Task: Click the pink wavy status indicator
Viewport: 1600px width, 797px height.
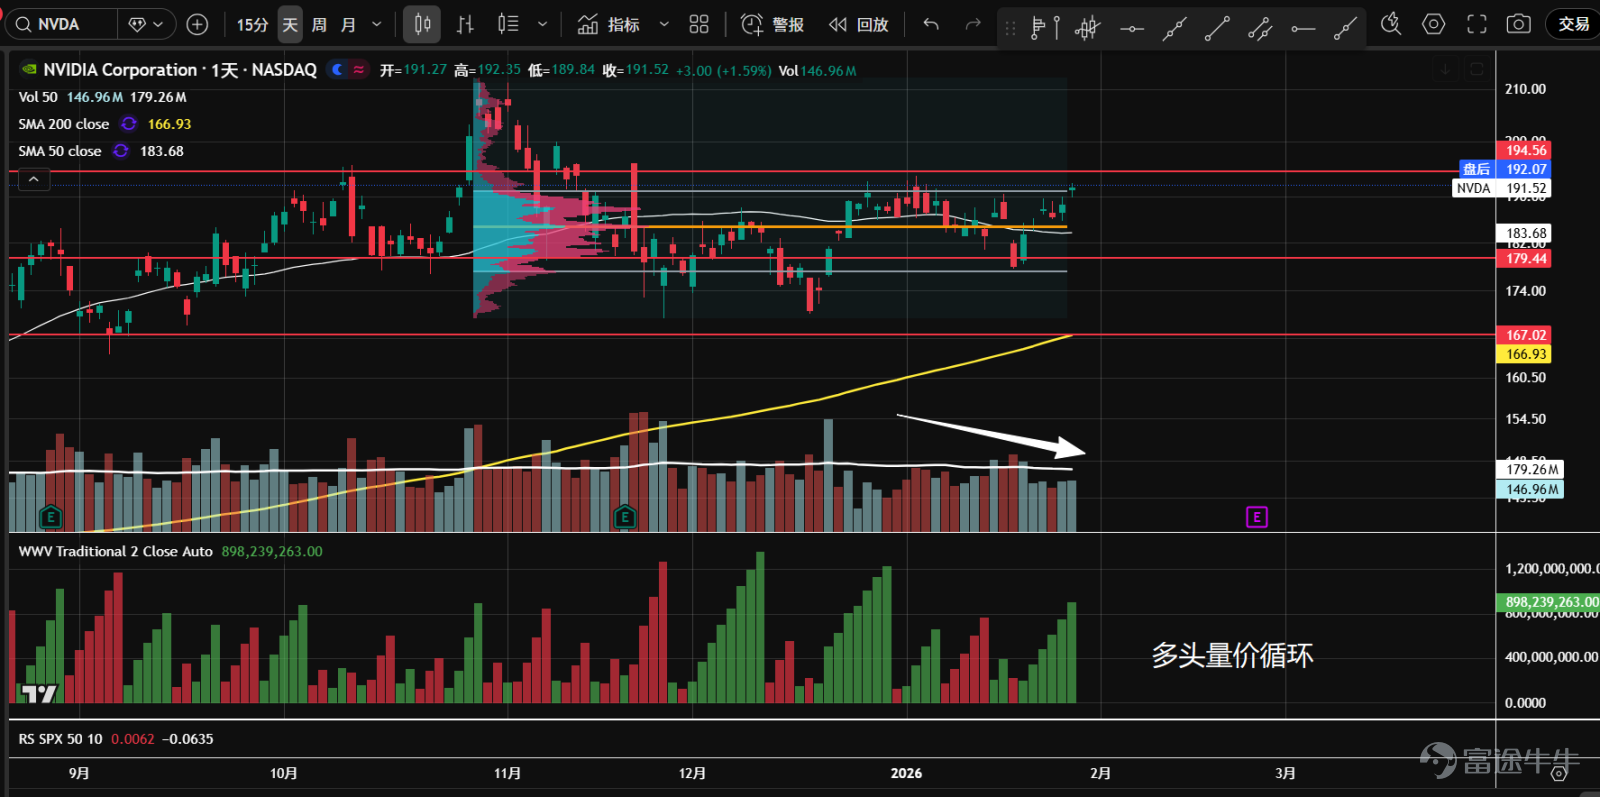Action: (359, 70)
